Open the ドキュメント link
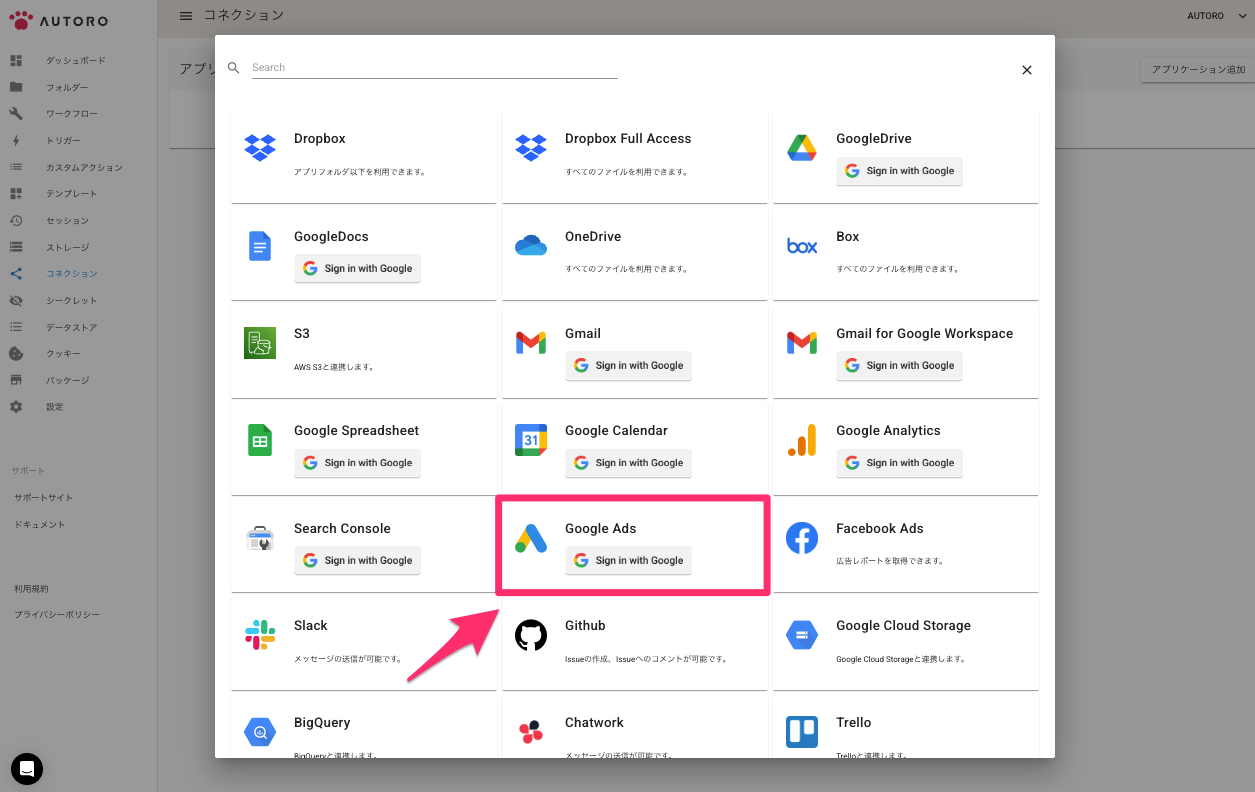The image size is (1255, 792). point(39,525)
